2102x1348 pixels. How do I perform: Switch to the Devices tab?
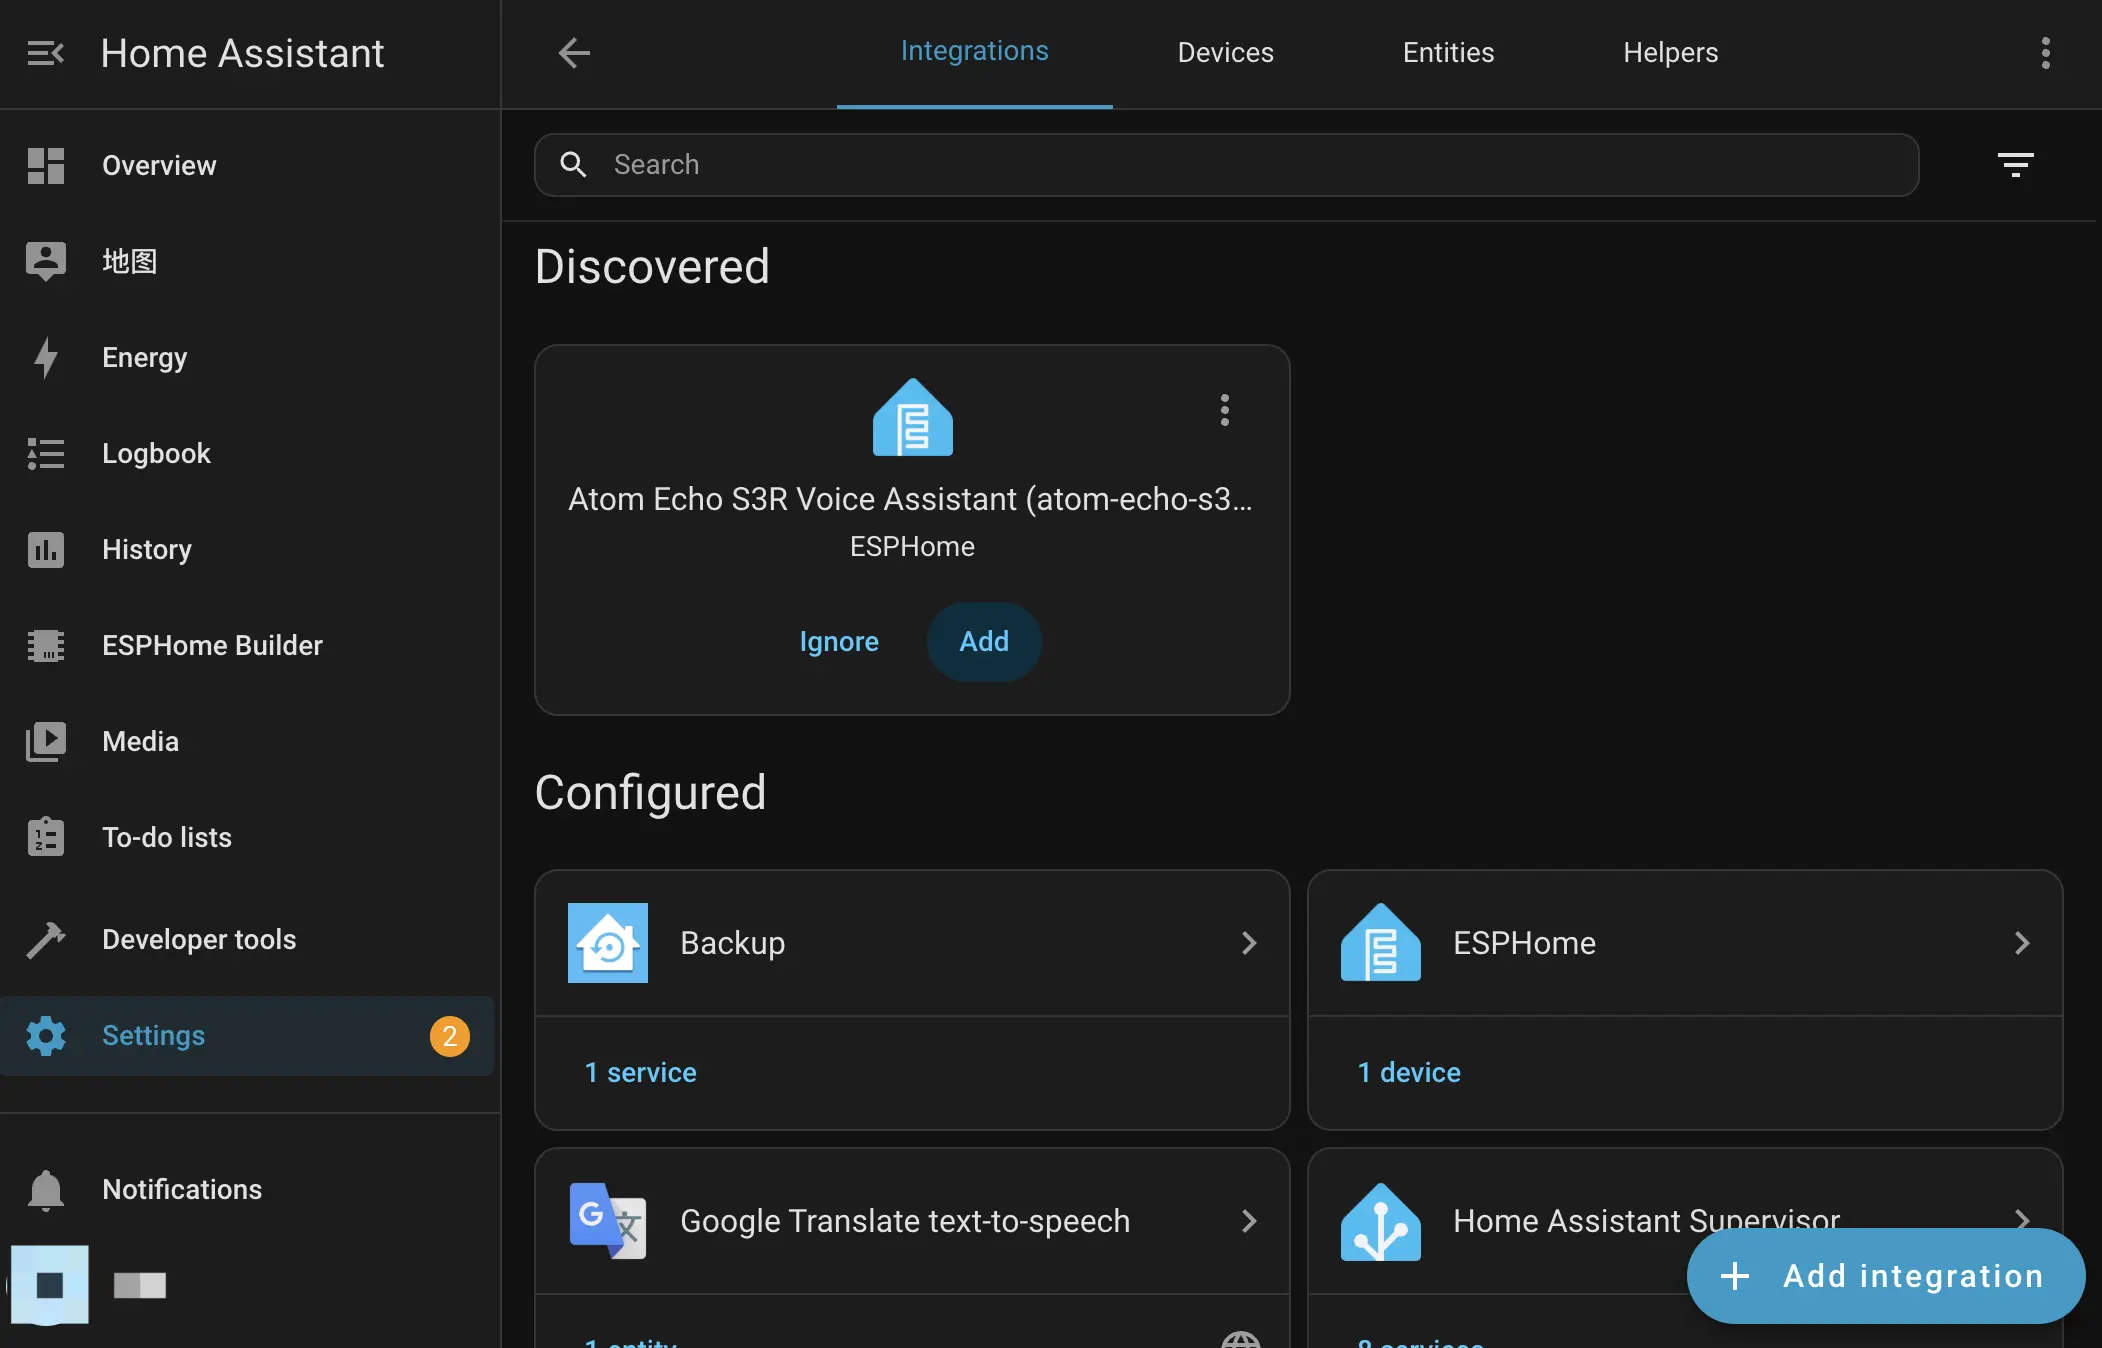coord(1225,53)
